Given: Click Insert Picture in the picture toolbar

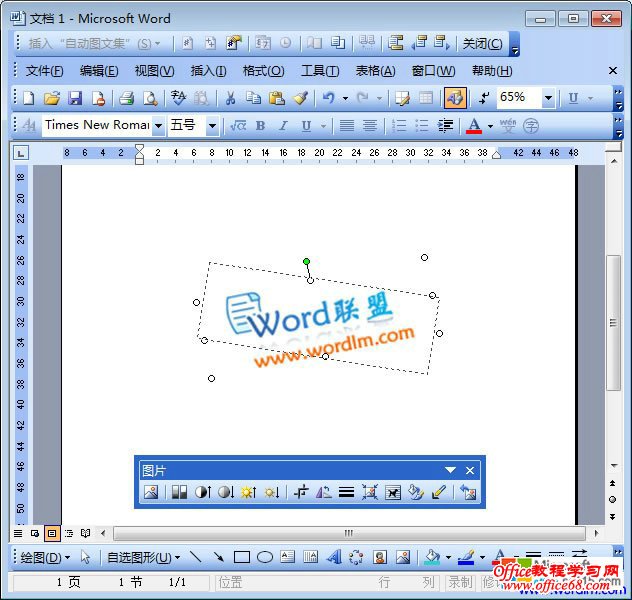Looking at the screenshot, I should [151, 492].
